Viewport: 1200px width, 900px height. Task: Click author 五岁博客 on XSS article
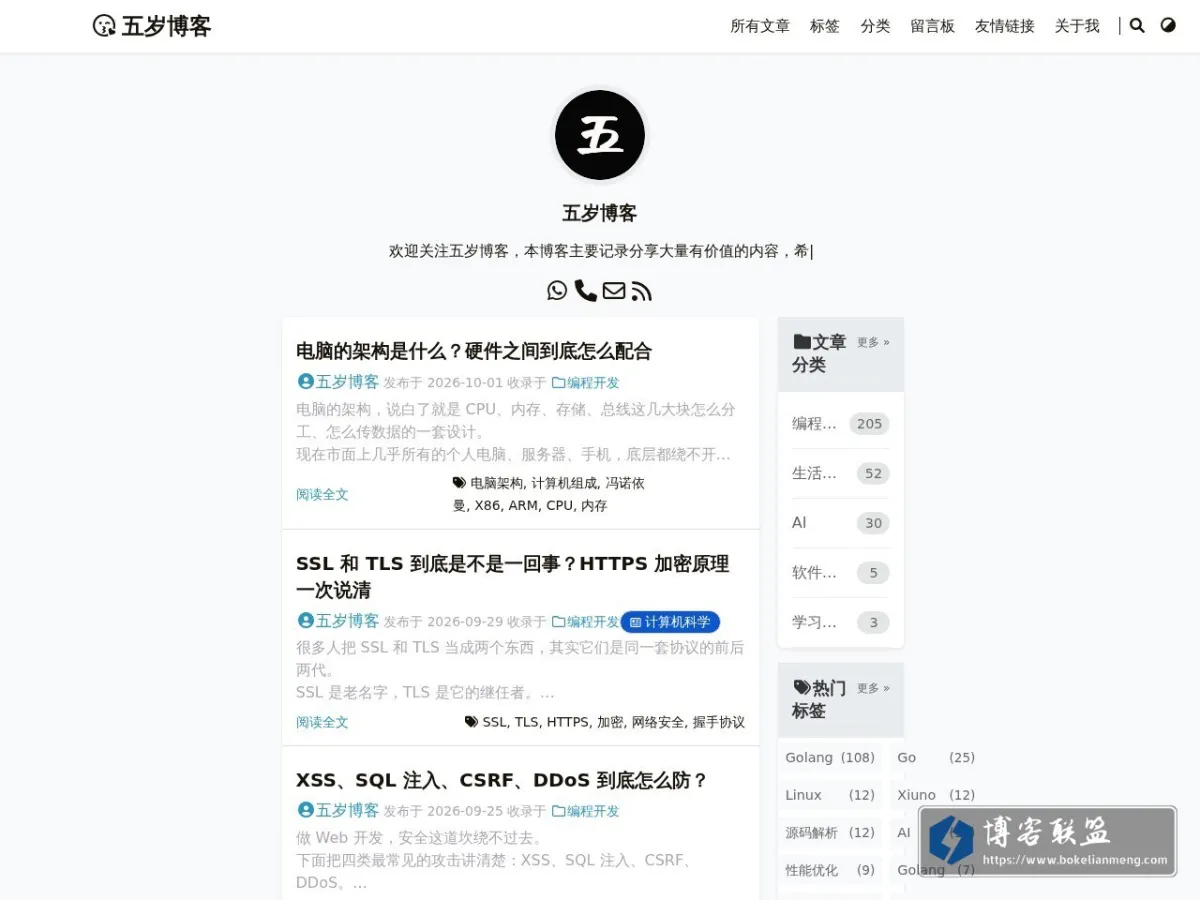pyautogui.click(x=339, y=810)
